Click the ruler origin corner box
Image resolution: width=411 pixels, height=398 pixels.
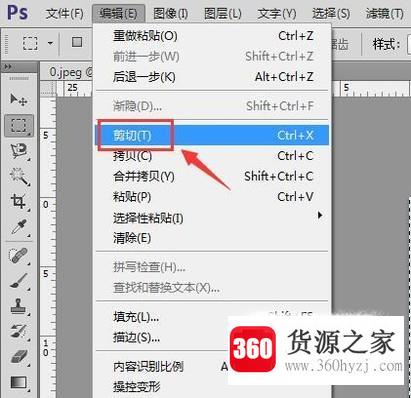tap(48, 88)
